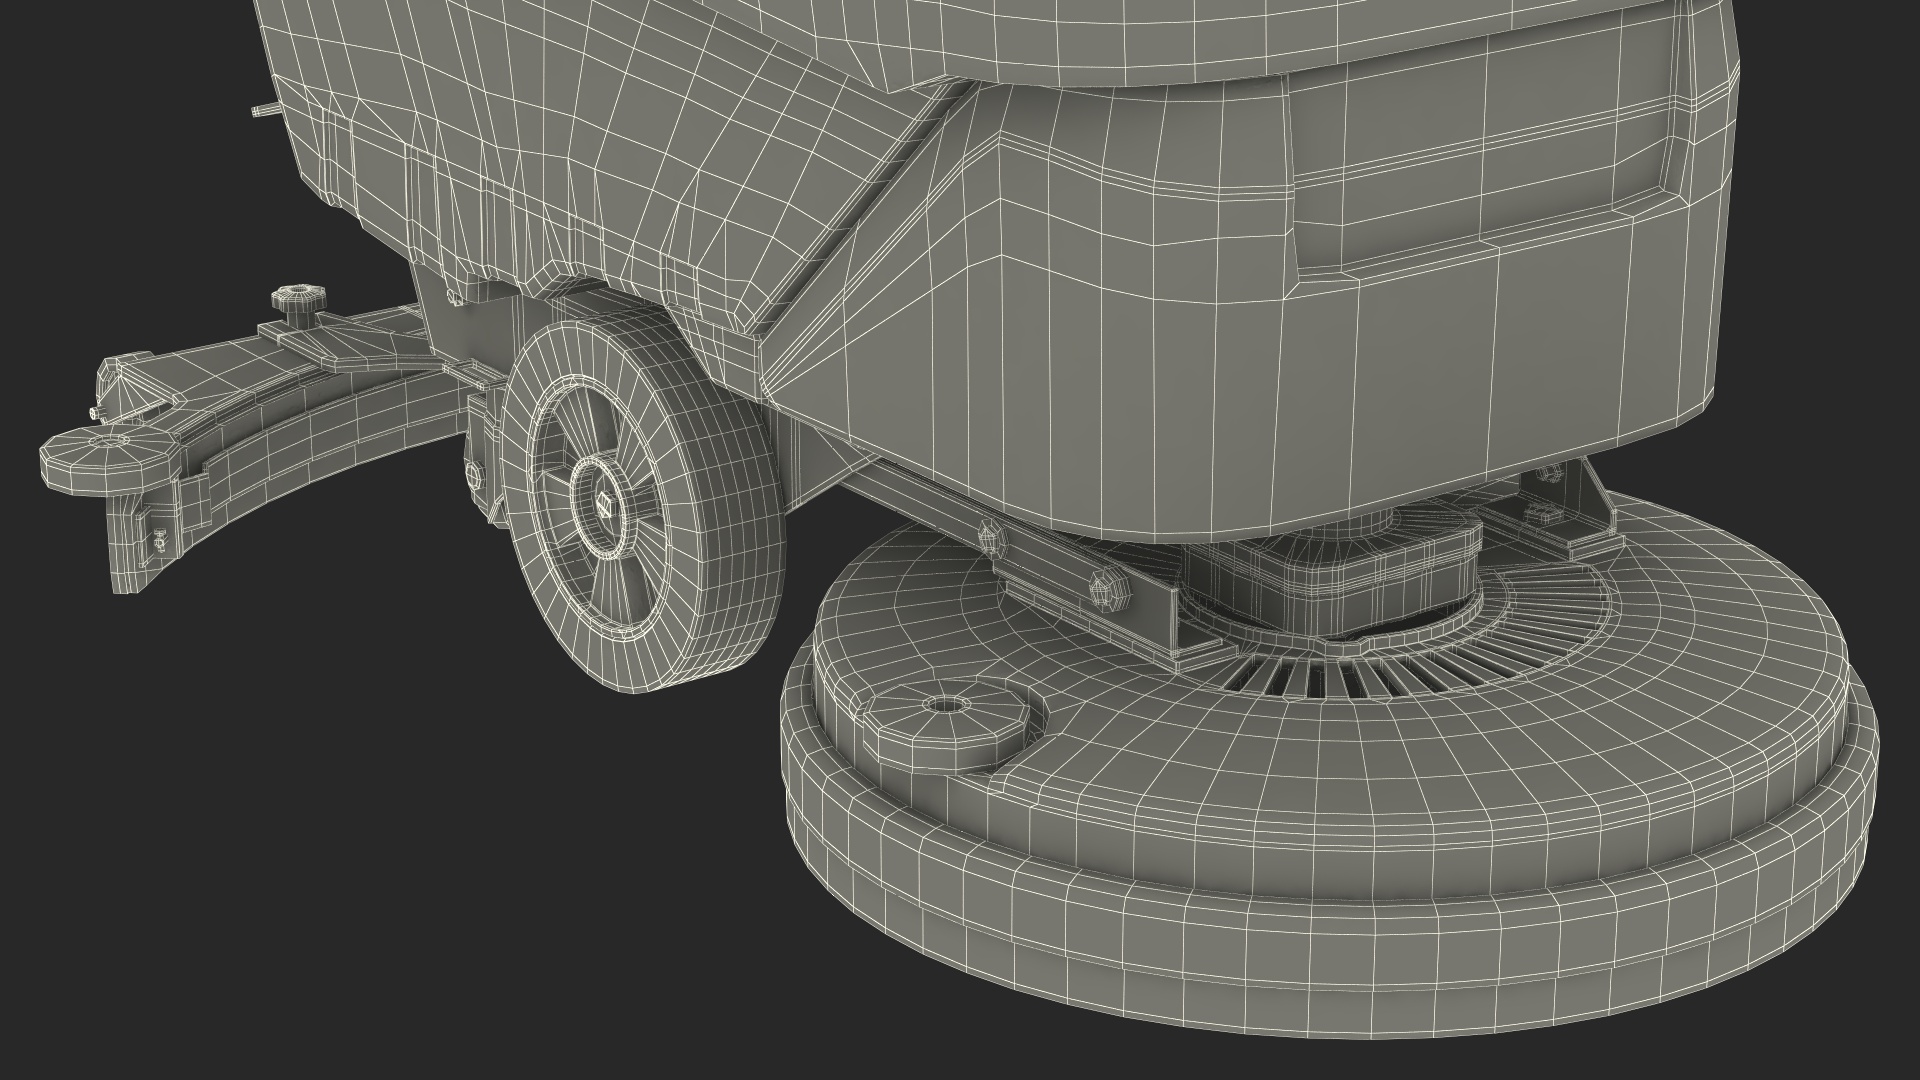
Task: Click the rear wheel's center hub
Action: click(607, 504)
